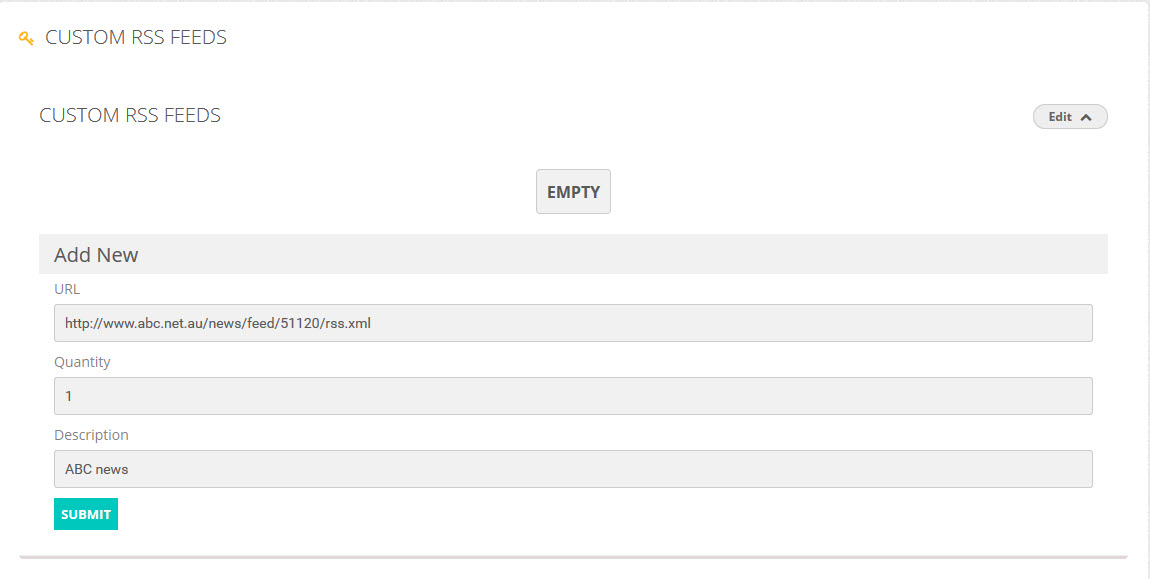This screenshot has width=1150, height=579.
Task: Click the URL field label
Action: coord(67,289)
